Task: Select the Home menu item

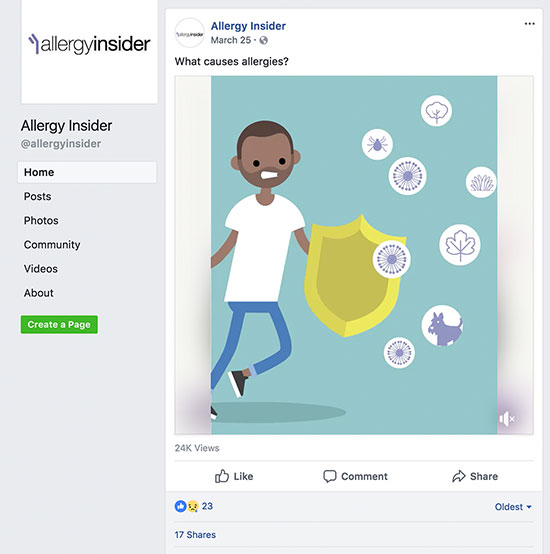Action: (x=87, y=172)
